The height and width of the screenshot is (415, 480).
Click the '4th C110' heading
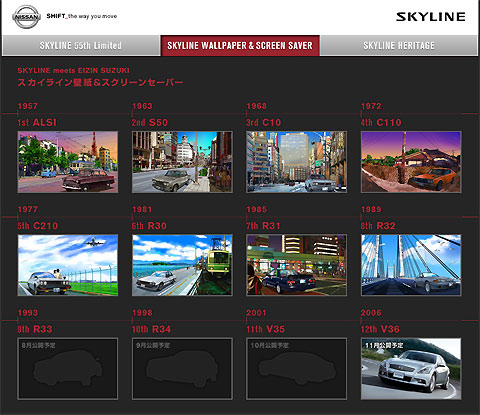(381, 122)
